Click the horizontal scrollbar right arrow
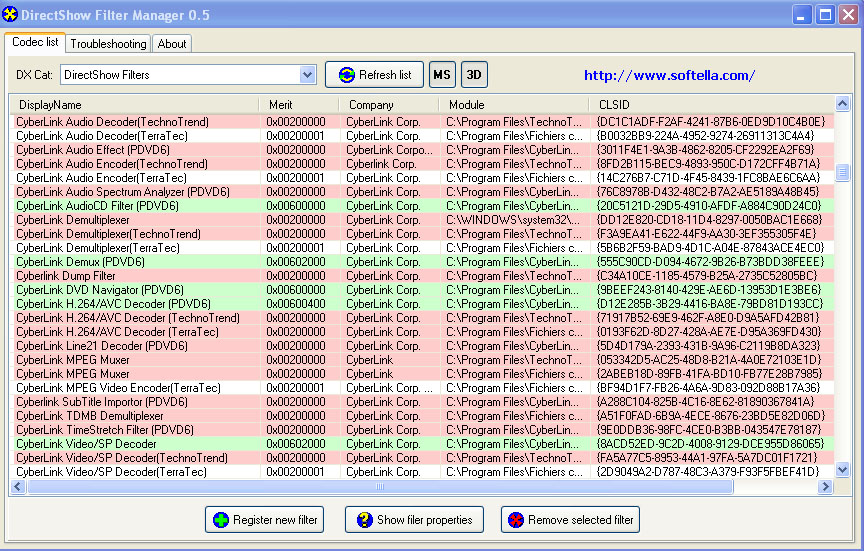 [x=825, y=487]
